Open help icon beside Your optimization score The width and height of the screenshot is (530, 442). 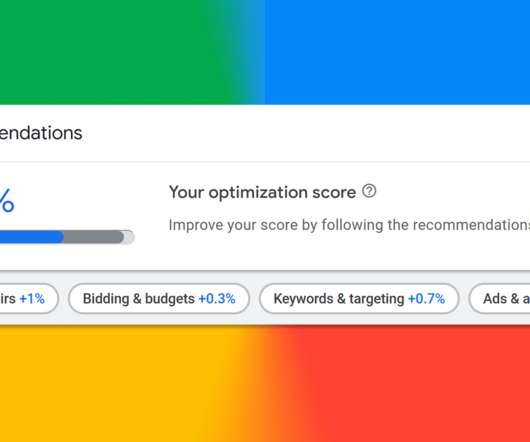(x=369, y=191)
